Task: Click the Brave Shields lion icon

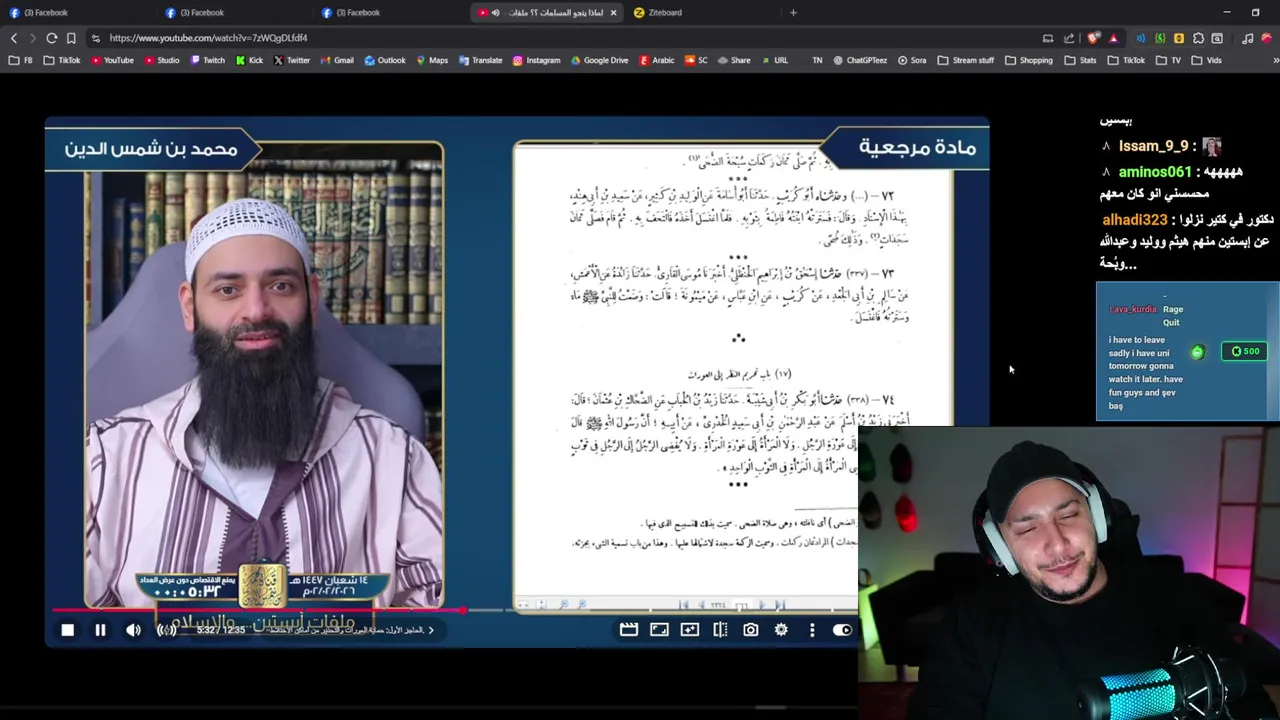Action: click(1093, 38)
